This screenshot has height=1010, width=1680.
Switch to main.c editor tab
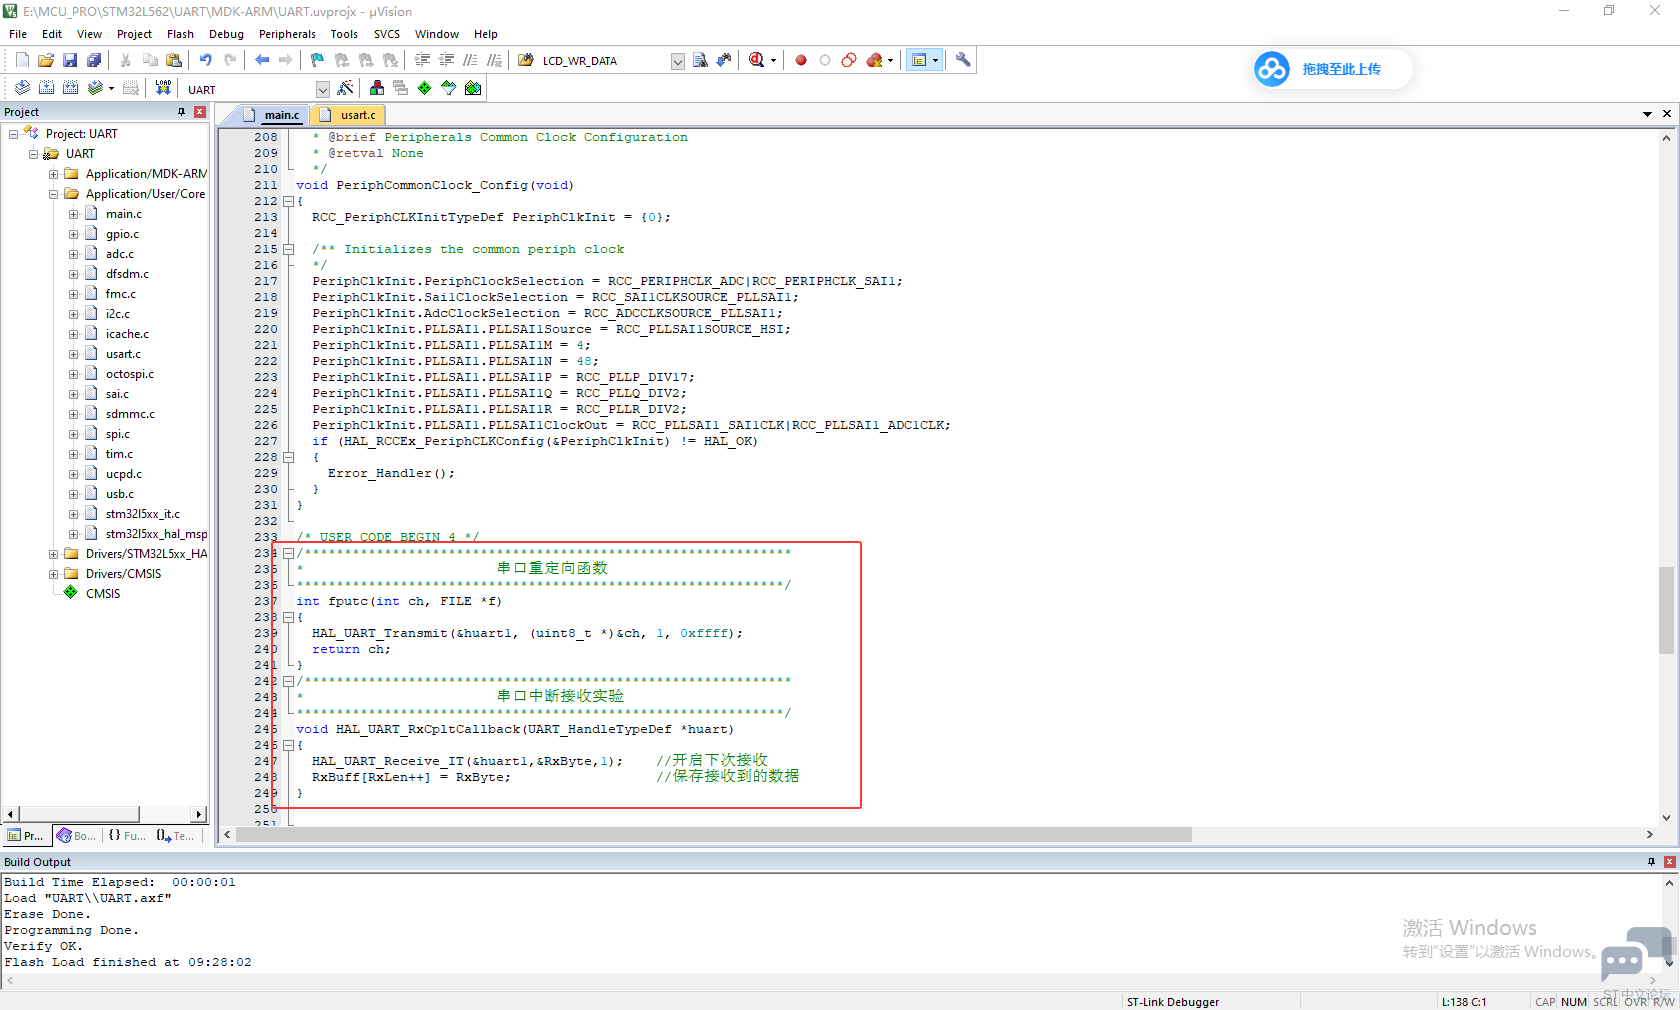(274, 115)
